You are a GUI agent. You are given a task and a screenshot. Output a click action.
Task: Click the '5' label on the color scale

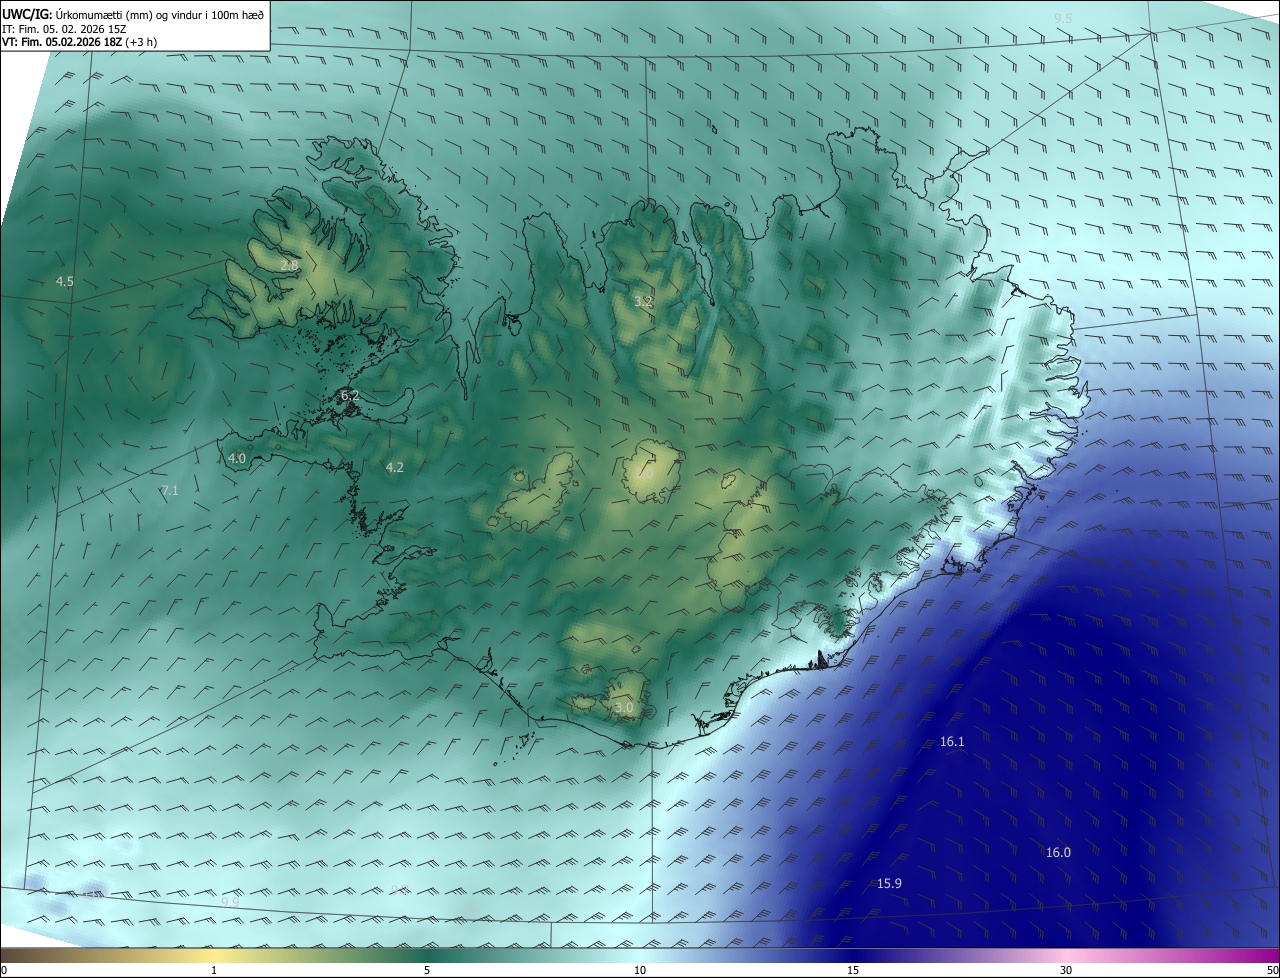(x=427, y=970)
